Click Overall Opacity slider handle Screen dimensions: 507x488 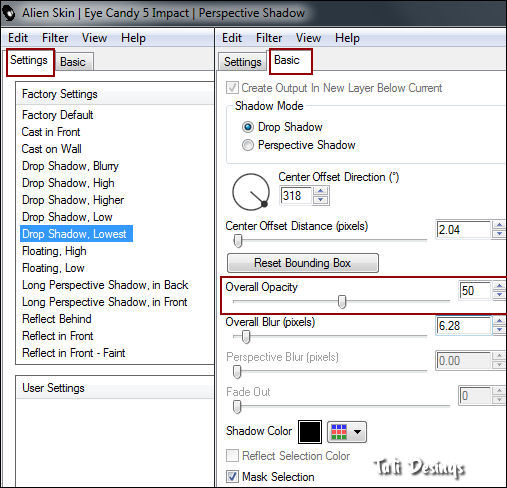pyautogui.click(x=342, y=302)
